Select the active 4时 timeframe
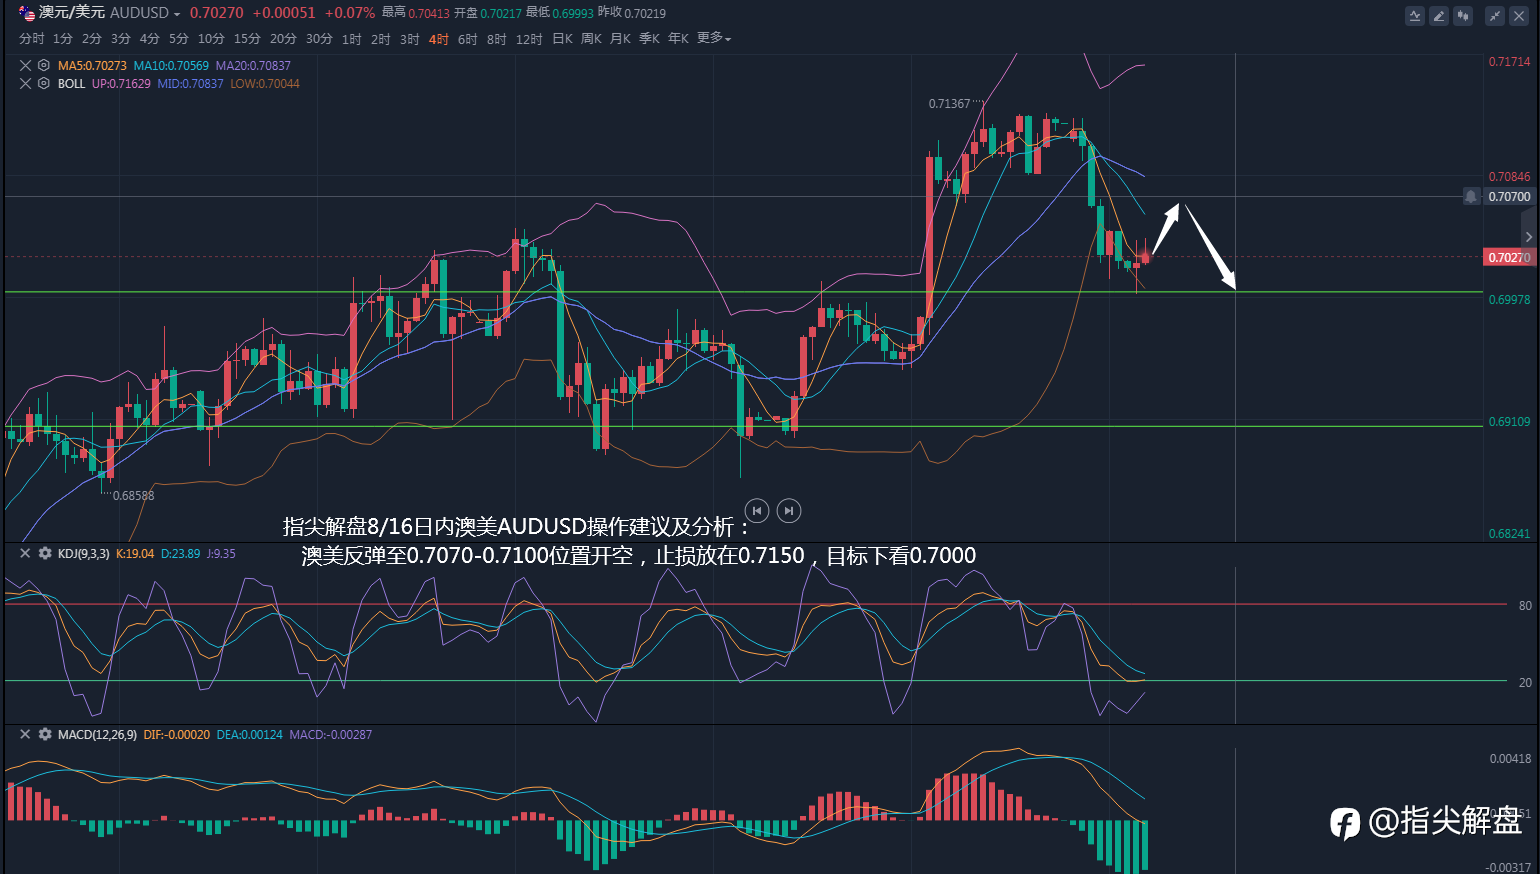 [x=439, y=39]
